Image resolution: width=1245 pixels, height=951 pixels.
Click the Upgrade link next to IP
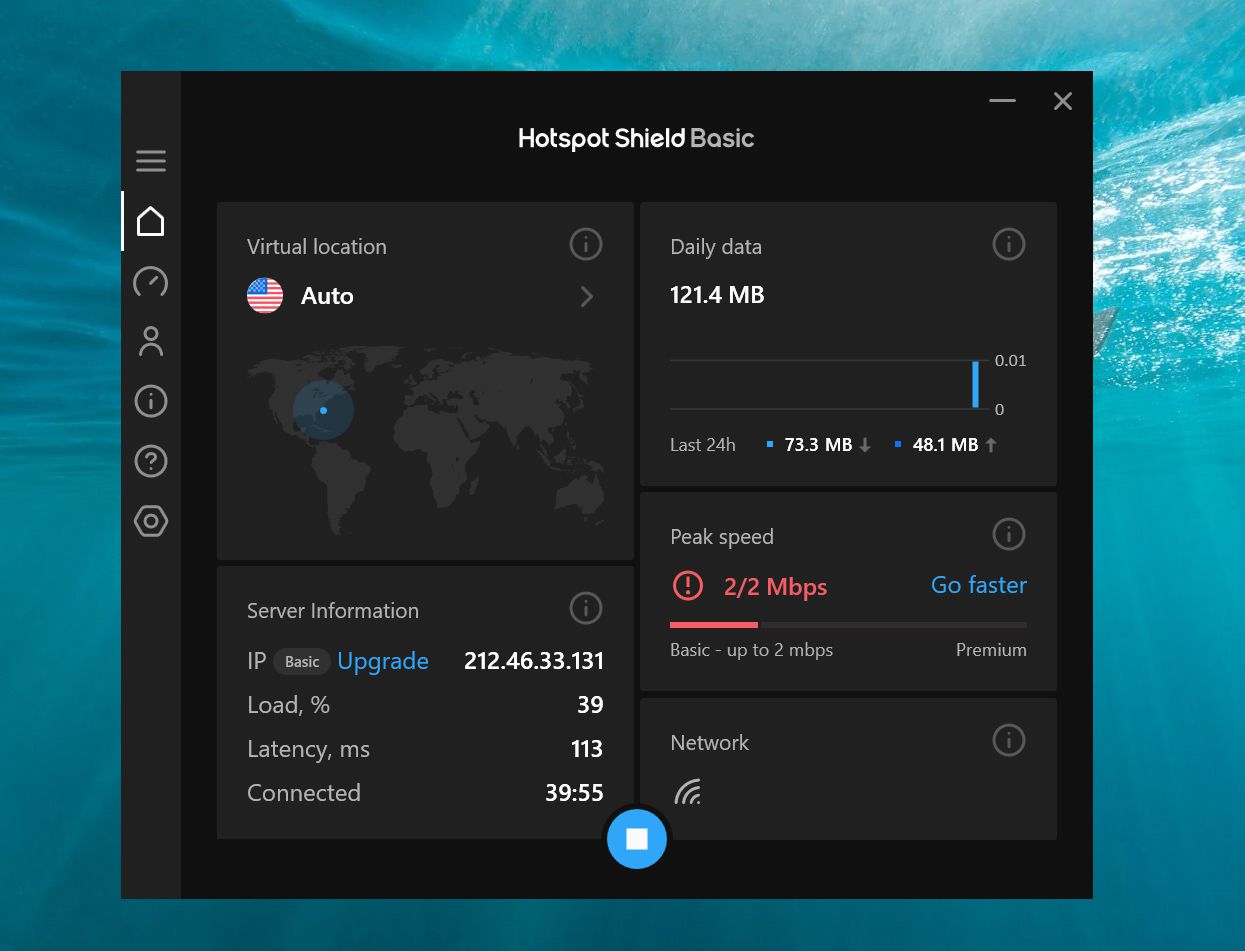(383, 661)
